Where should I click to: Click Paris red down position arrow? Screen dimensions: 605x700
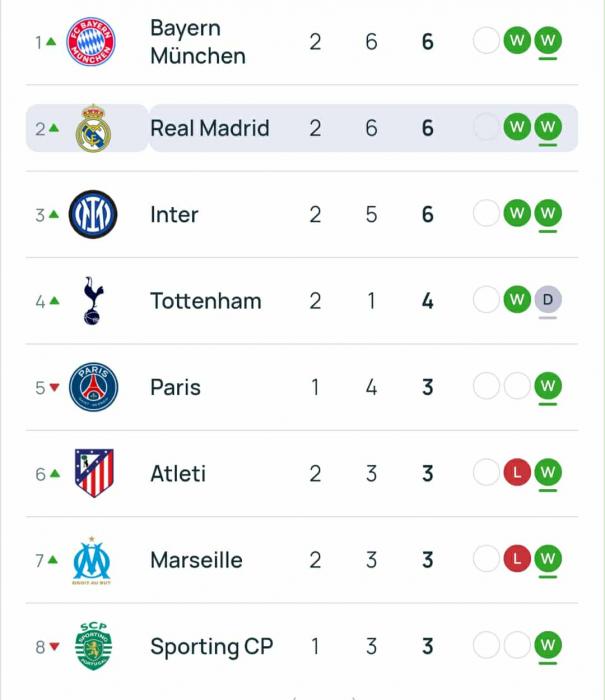click(x=54, y=388)
